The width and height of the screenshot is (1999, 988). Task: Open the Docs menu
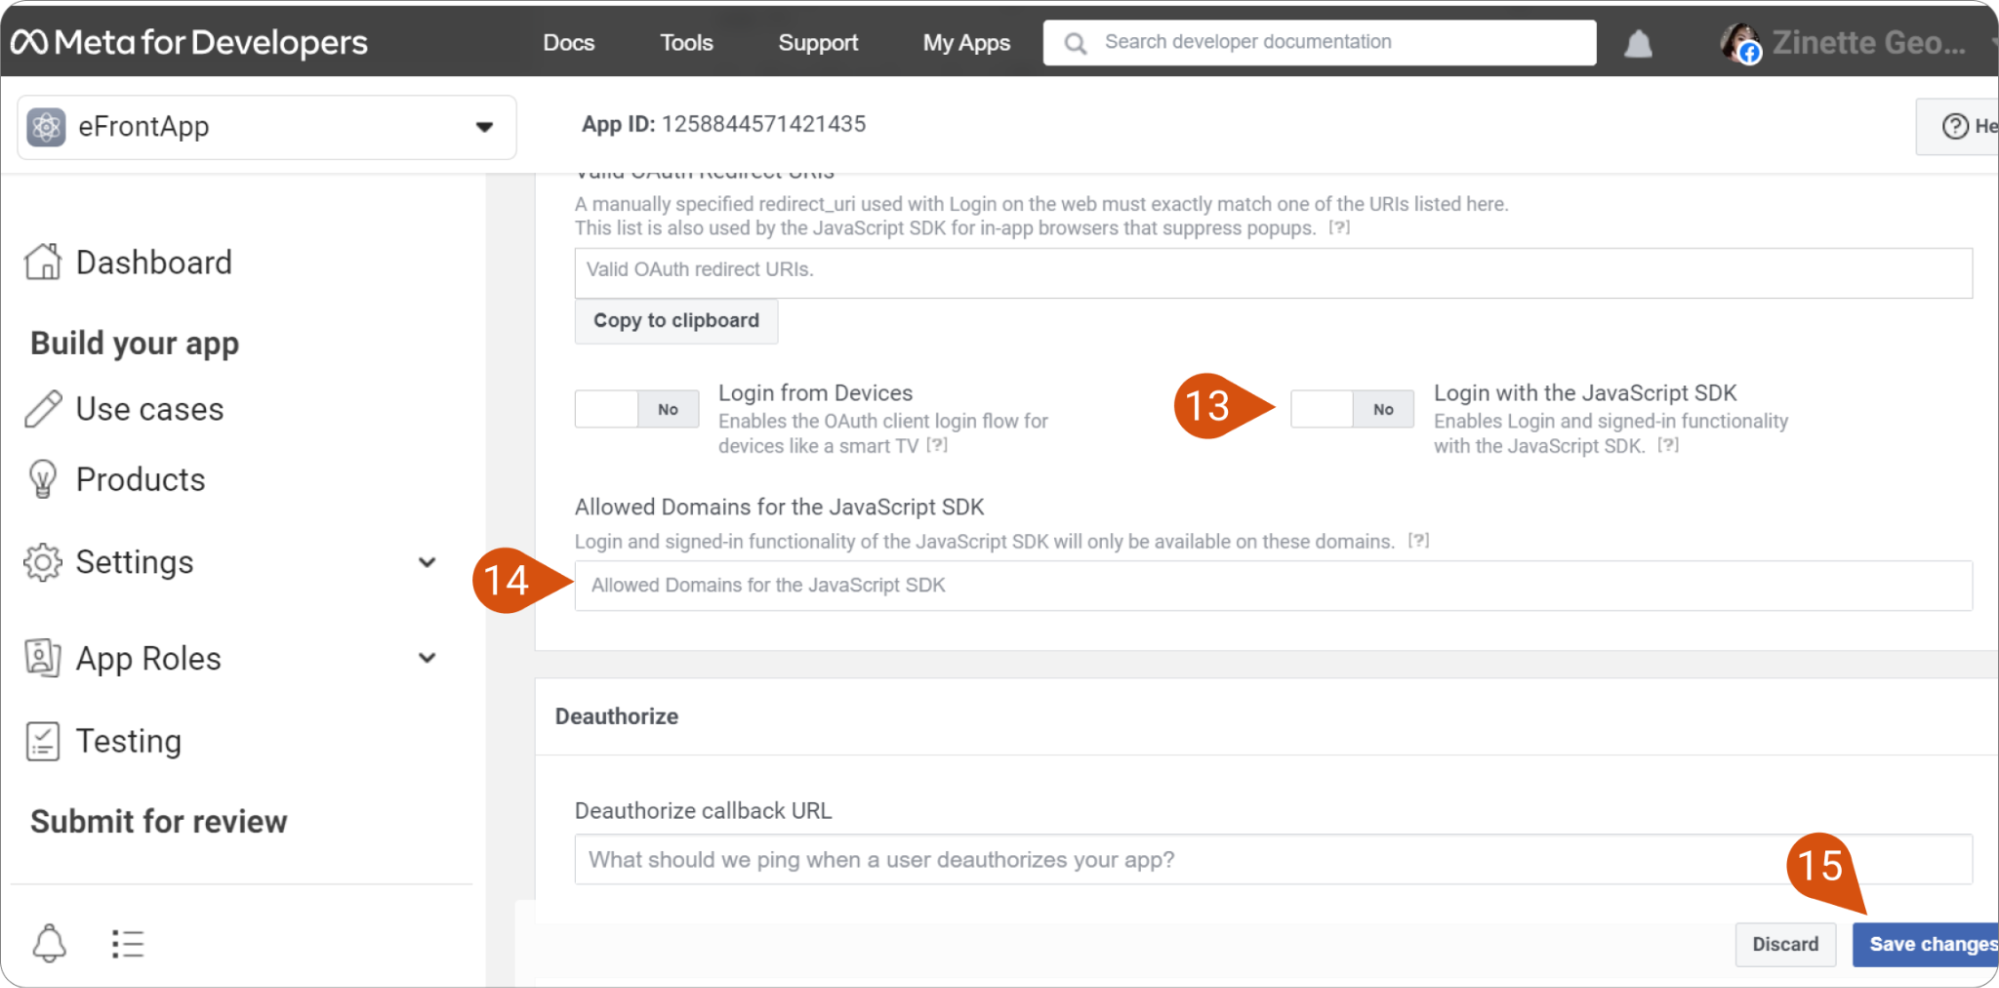569,43
